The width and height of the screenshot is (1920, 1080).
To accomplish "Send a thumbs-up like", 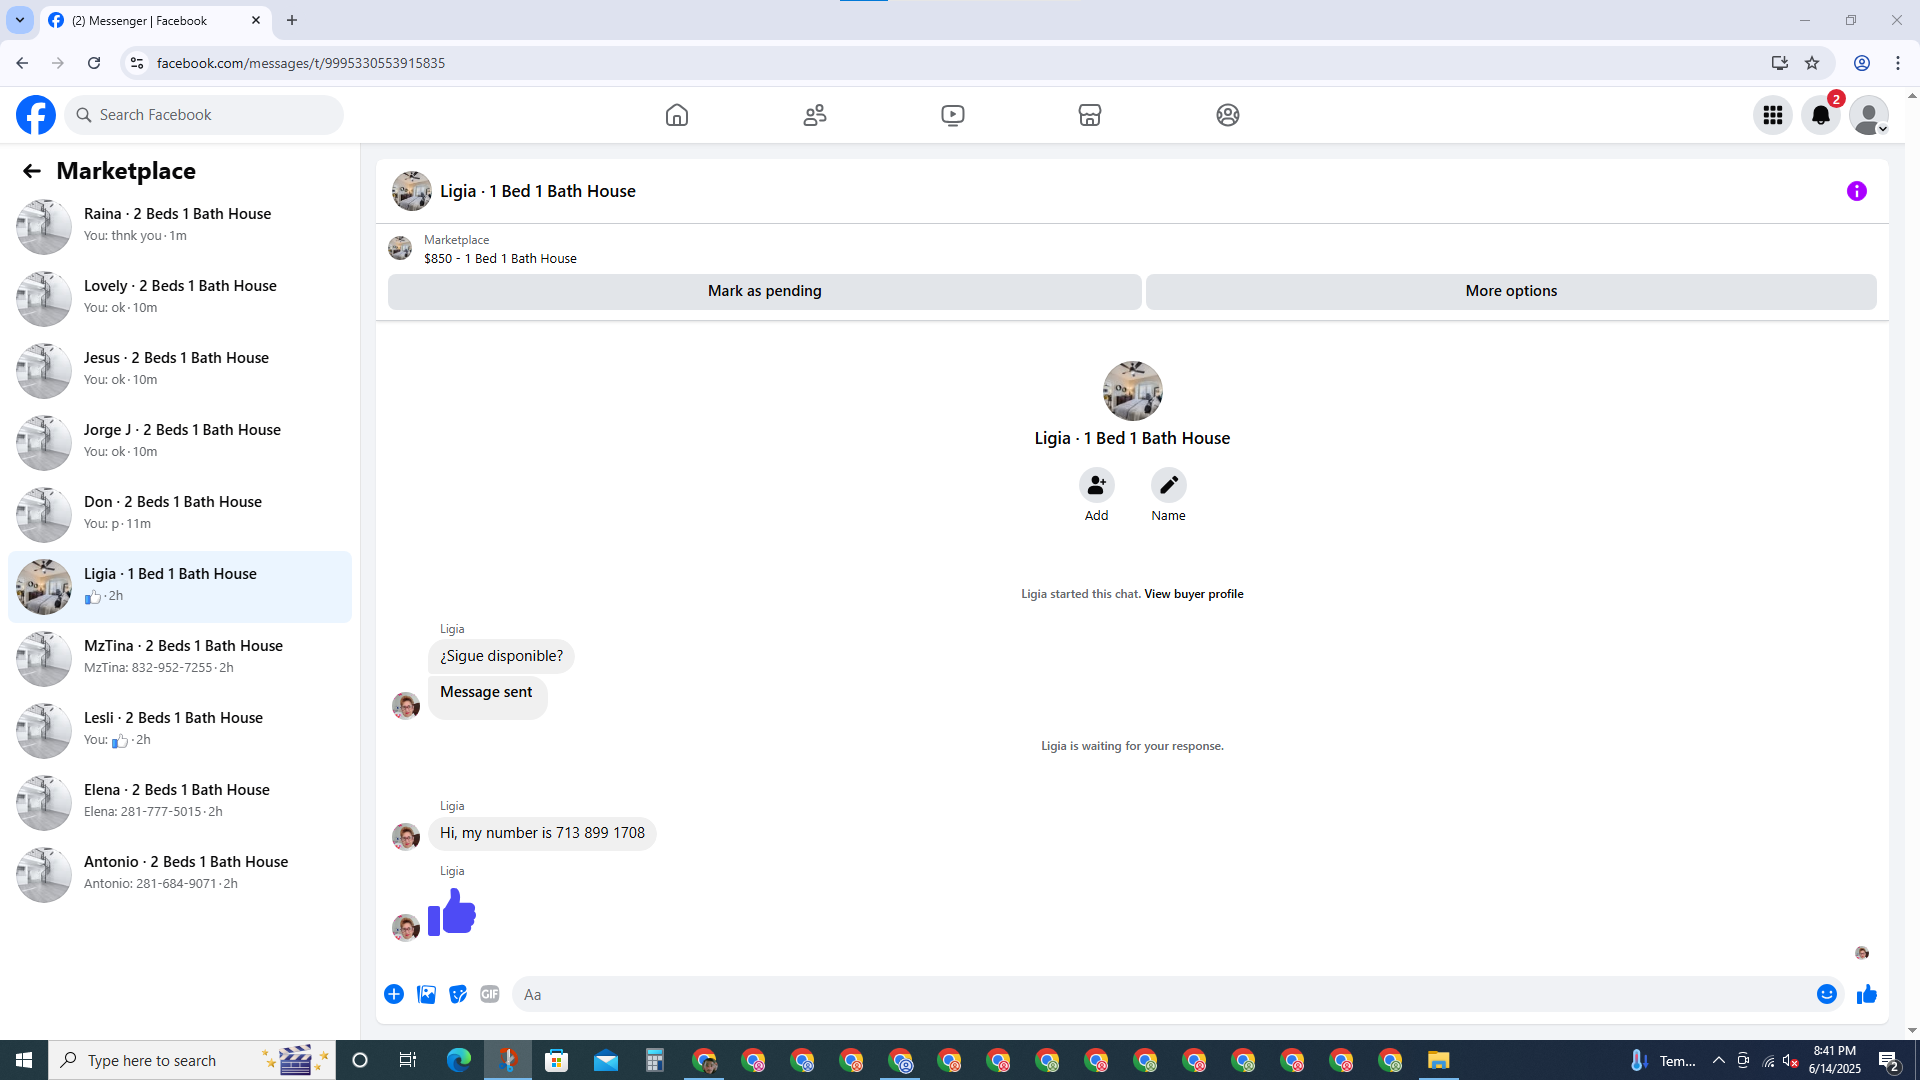I will pos(1867,994).
